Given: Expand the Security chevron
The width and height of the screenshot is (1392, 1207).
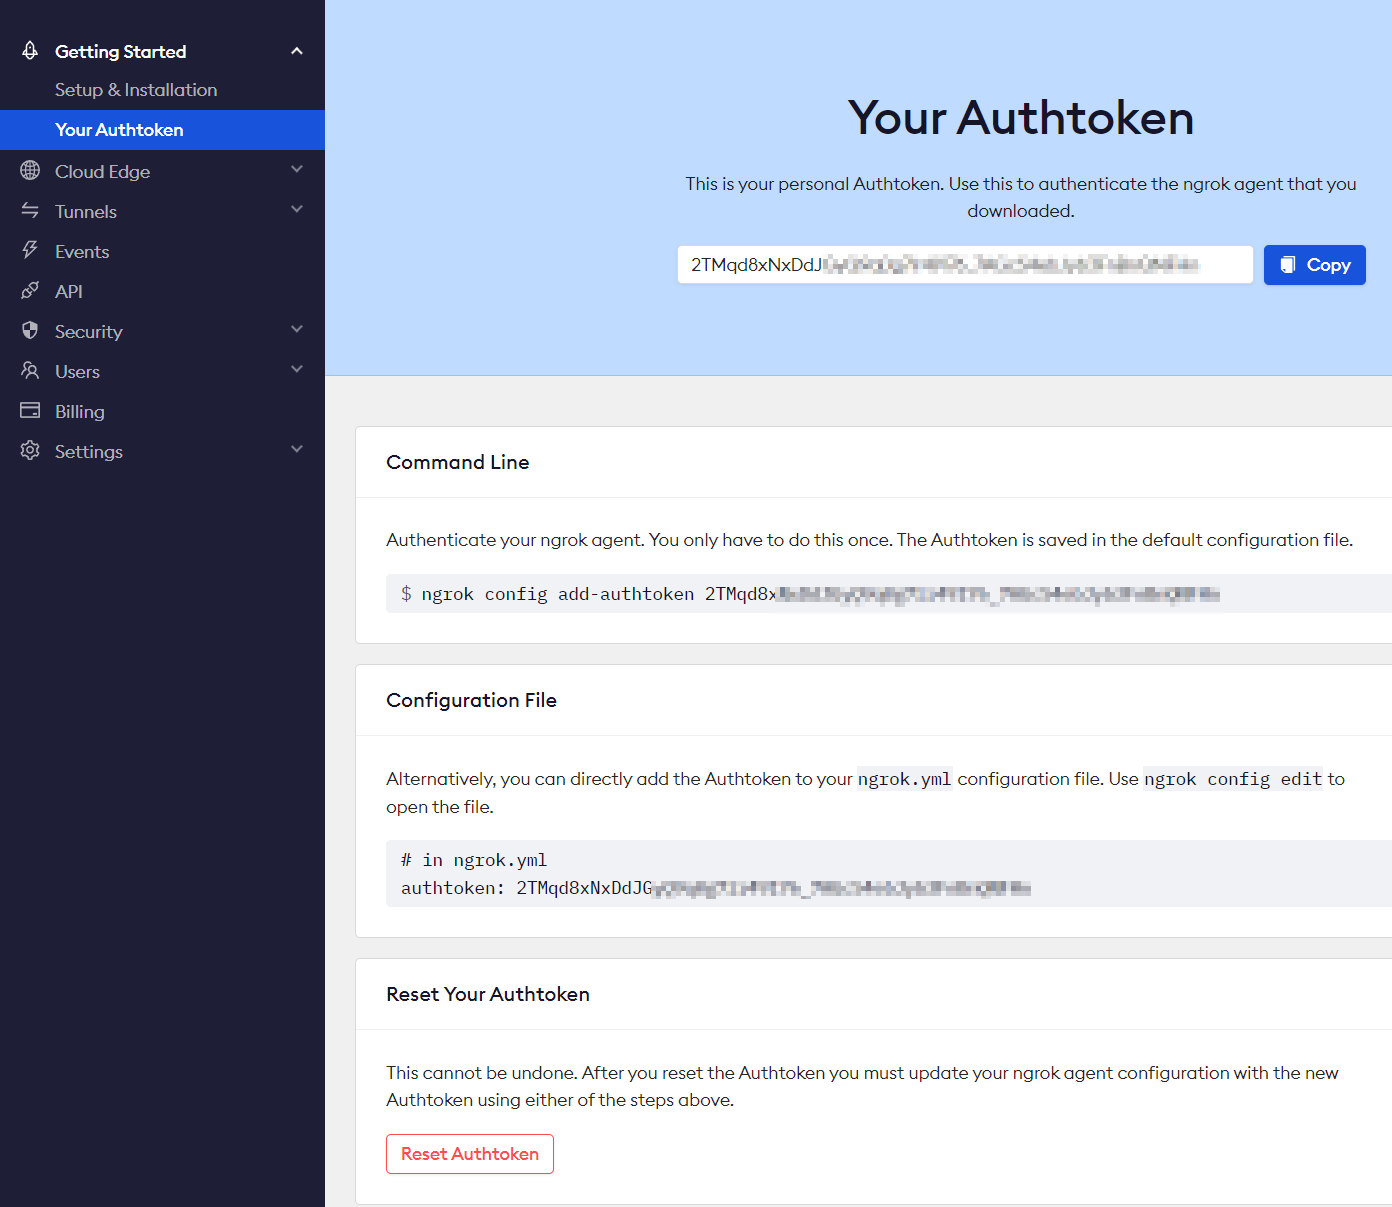Looking at the screenshot, I should 297,330.
